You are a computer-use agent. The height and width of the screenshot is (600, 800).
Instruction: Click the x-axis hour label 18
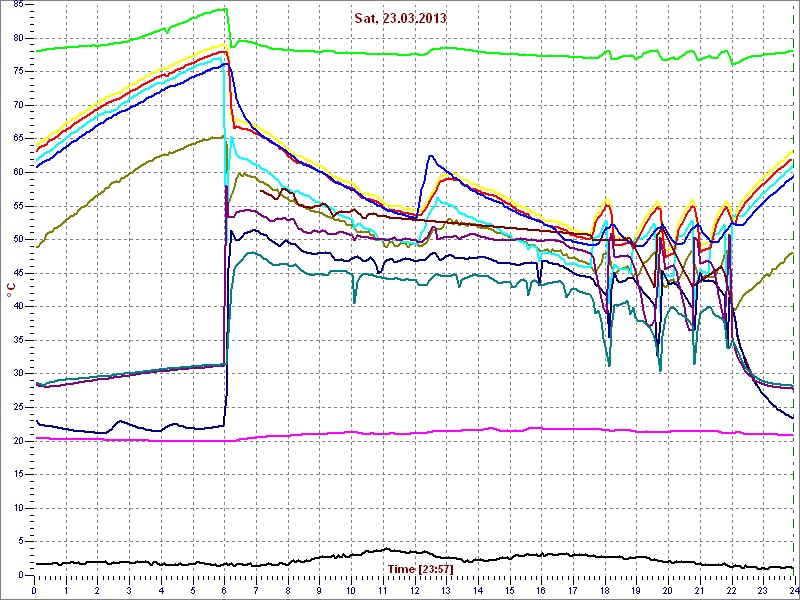605,590
